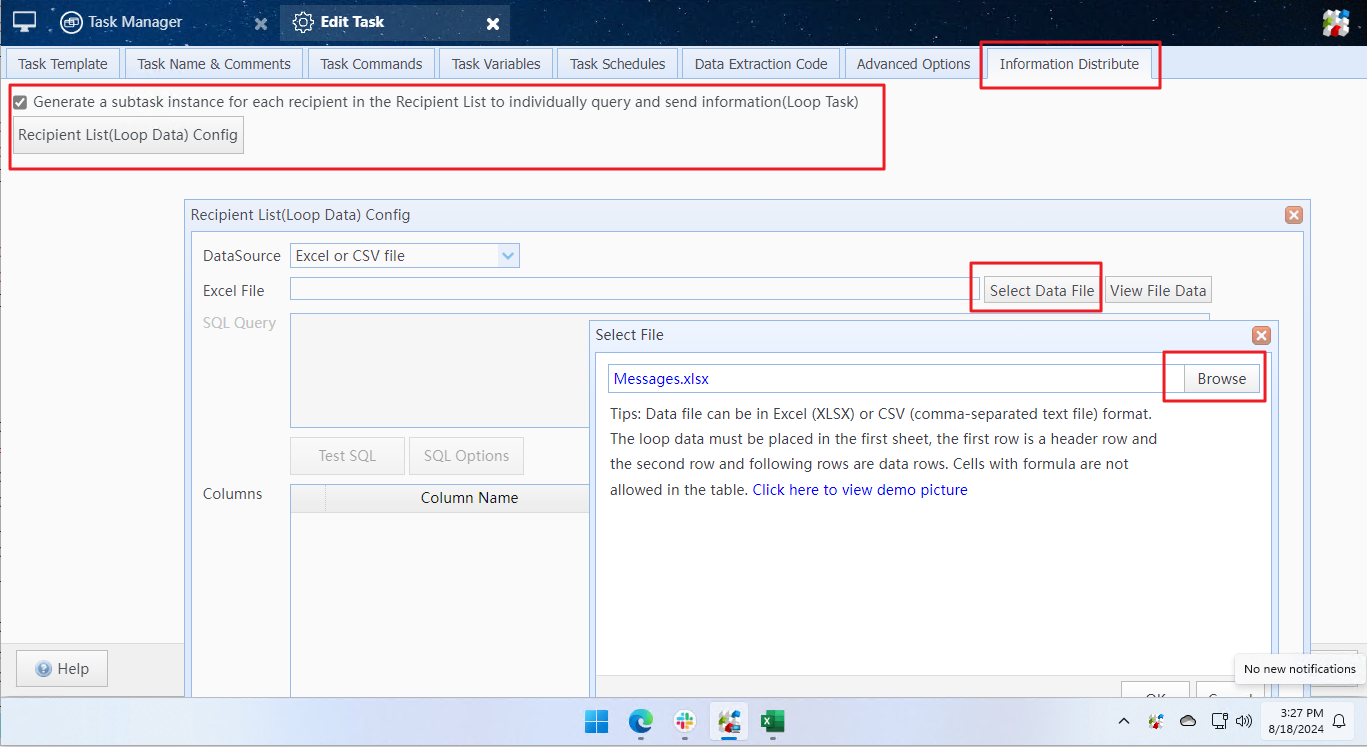Viewport: 1367px width, 747px height.
Task: Open the Windows Start menu
Action: coord(596,721)
